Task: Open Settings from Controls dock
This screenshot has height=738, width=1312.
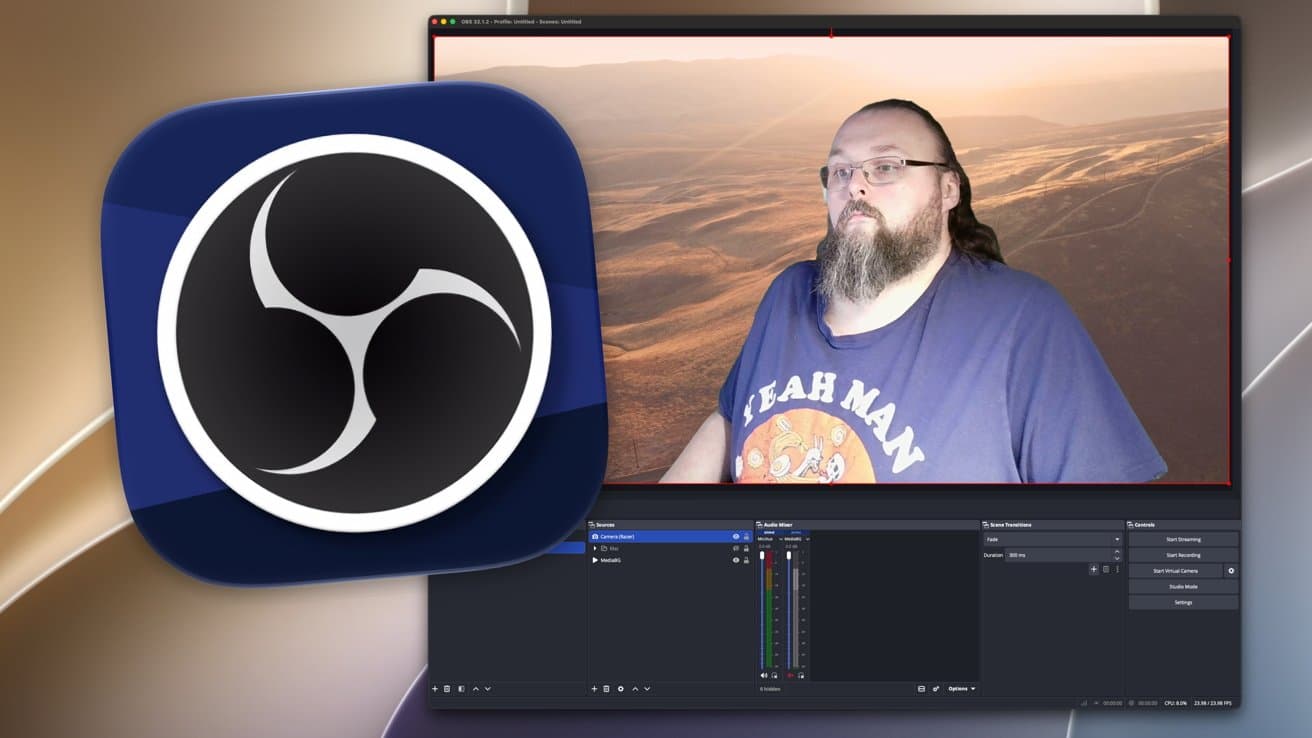Action: click(x=1184, y=602)
